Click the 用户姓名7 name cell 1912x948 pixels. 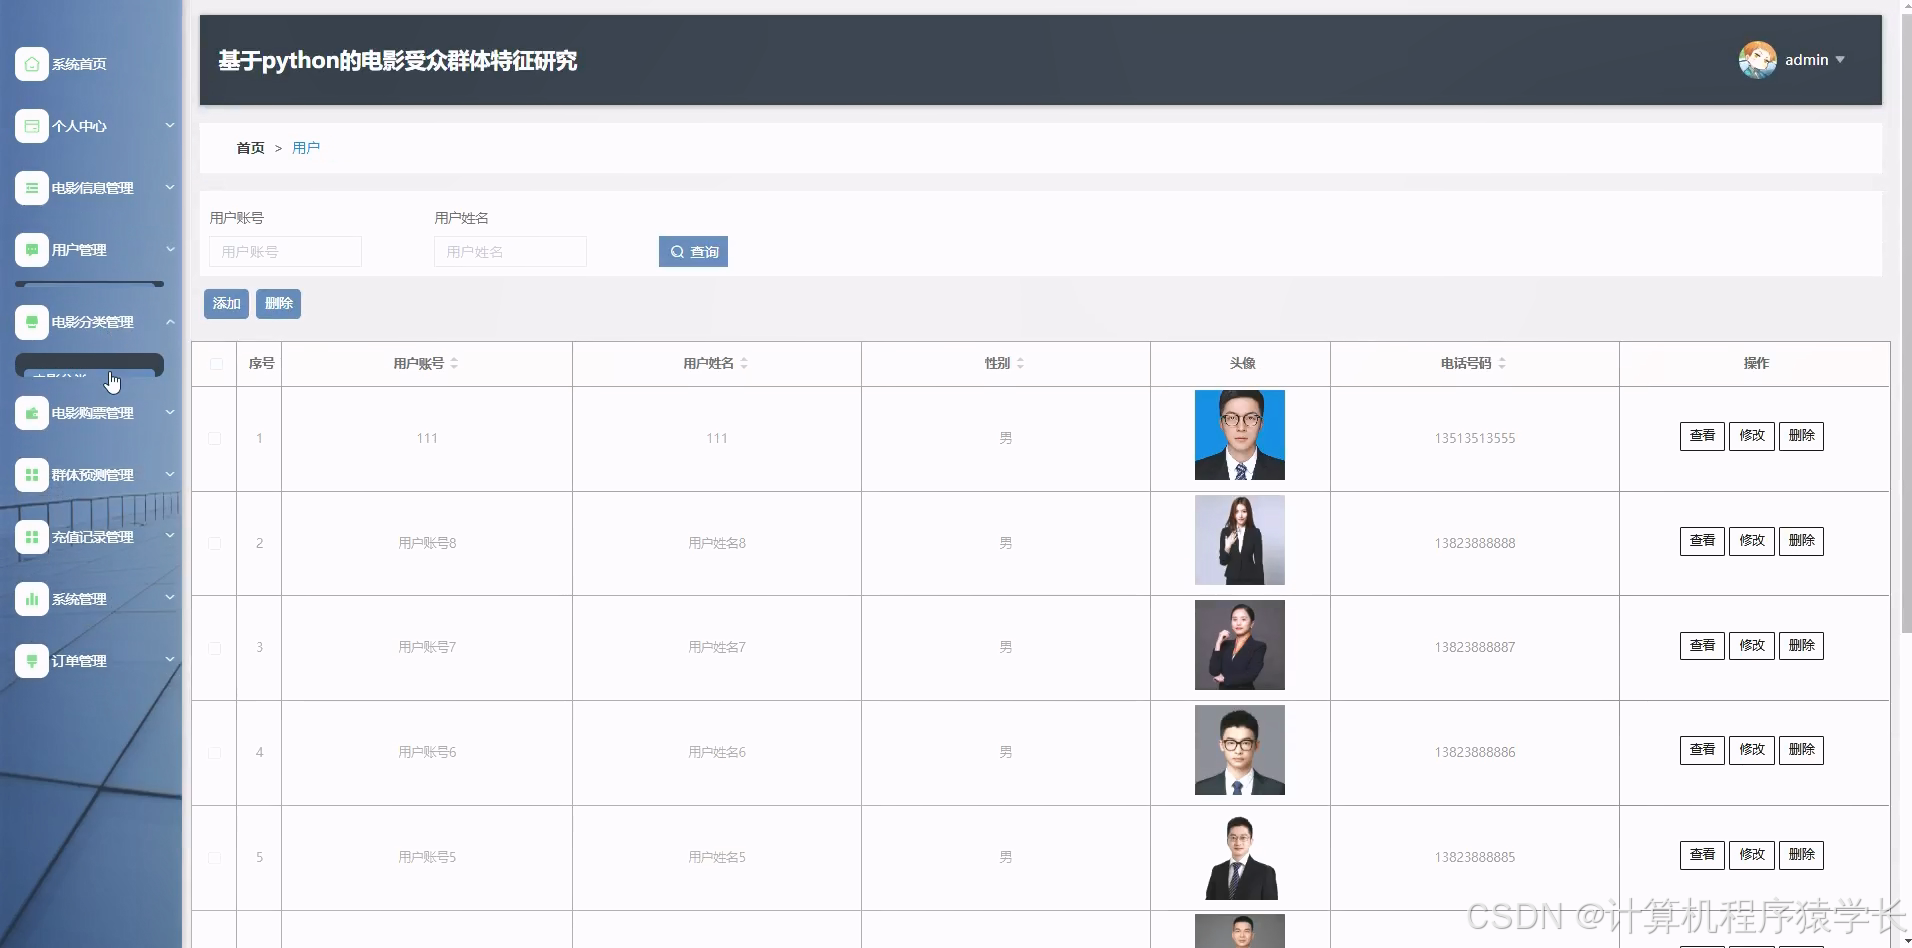[x=717, y=647]
